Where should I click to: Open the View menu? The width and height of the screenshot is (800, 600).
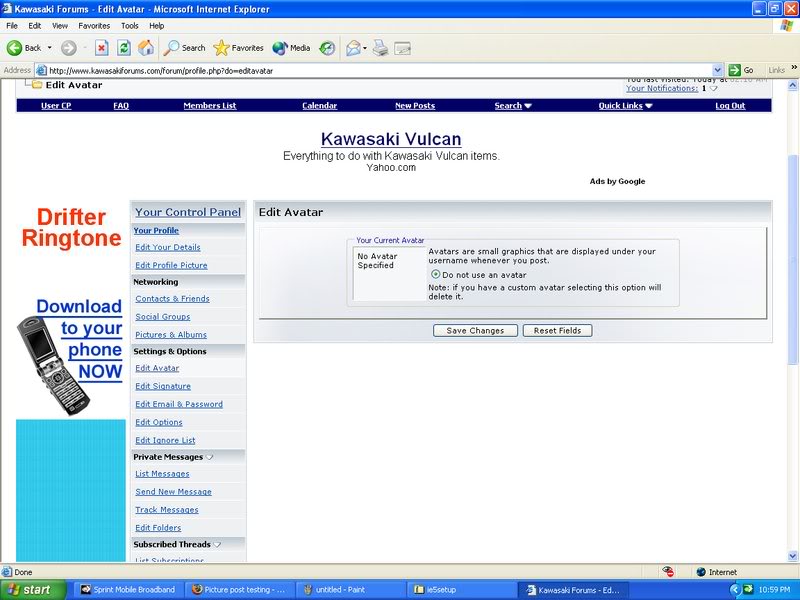[60, 26]
